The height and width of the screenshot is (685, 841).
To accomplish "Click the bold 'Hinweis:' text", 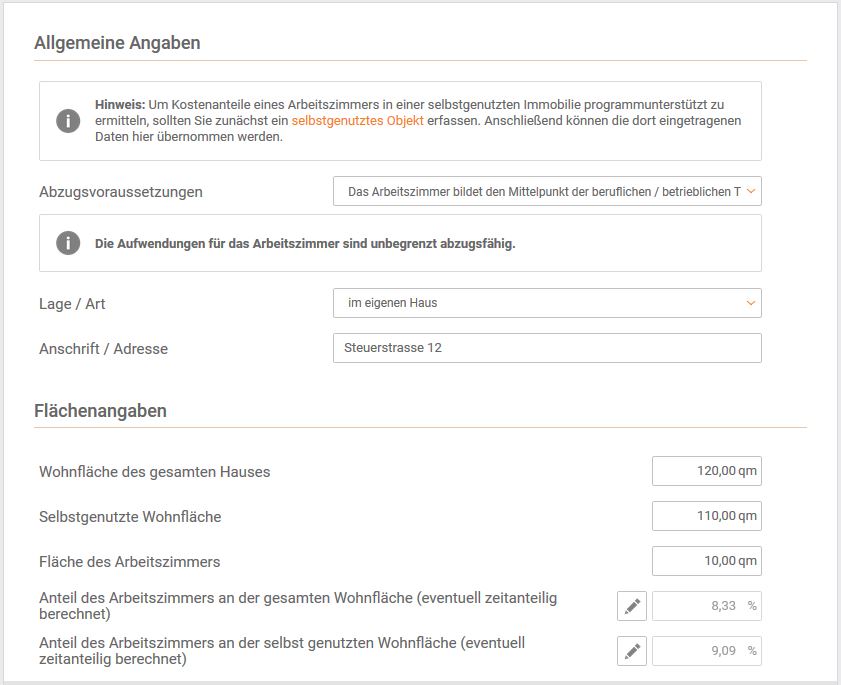I will [x=120, y=105].
